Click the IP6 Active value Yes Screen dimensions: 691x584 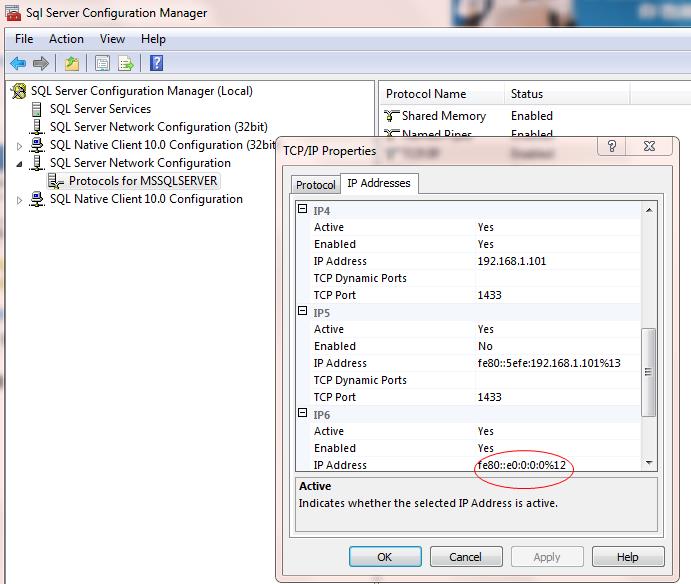click(485, 431)
